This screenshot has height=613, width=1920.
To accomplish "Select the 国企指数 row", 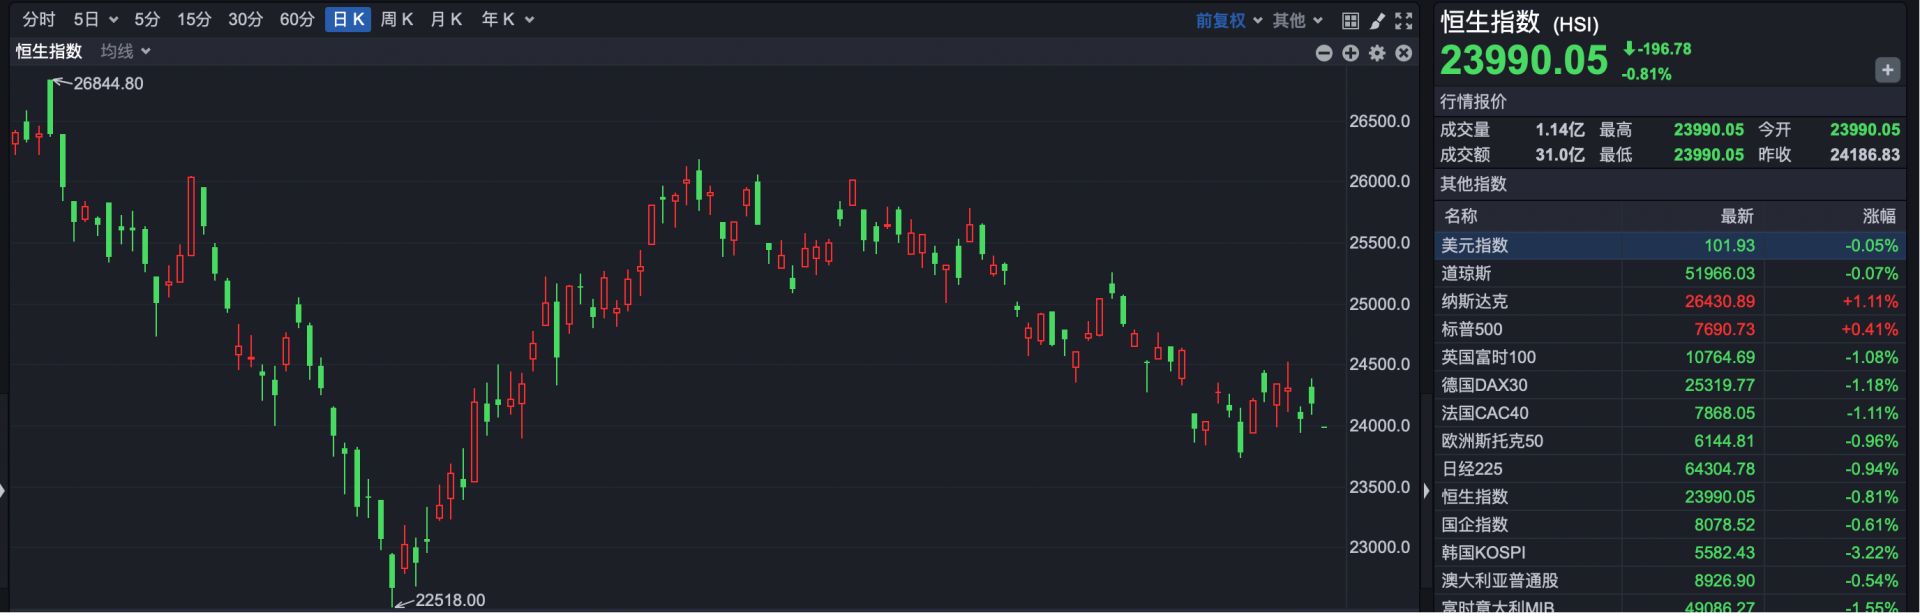I will coord(1670,525).
